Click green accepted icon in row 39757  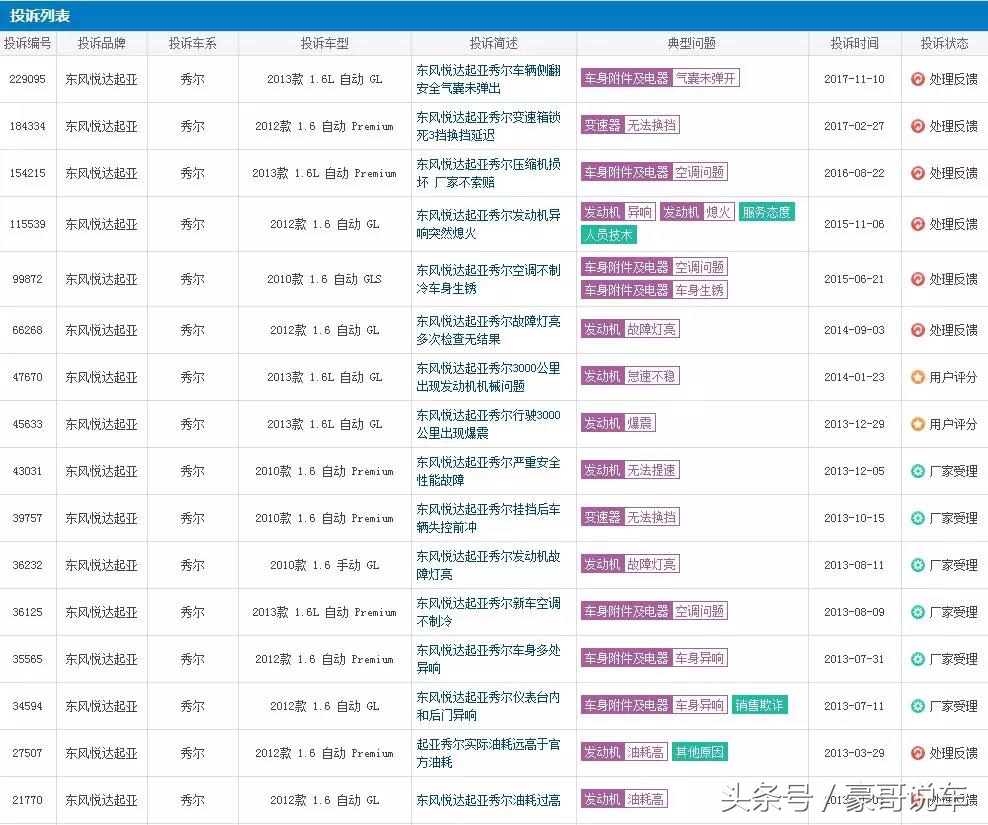pos(917,518)
